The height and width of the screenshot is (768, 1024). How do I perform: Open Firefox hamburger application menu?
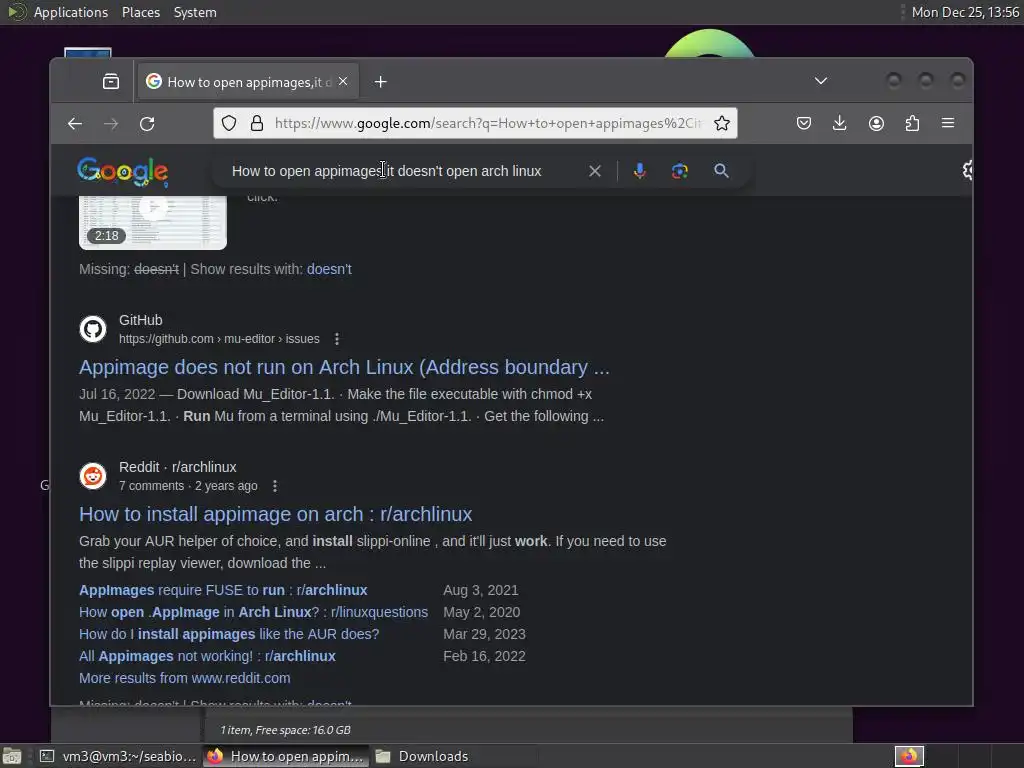pos(948,123)
